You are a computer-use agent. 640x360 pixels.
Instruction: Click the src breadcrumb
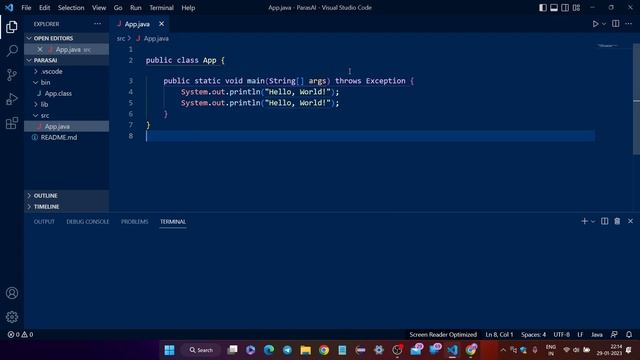(121, 38)
